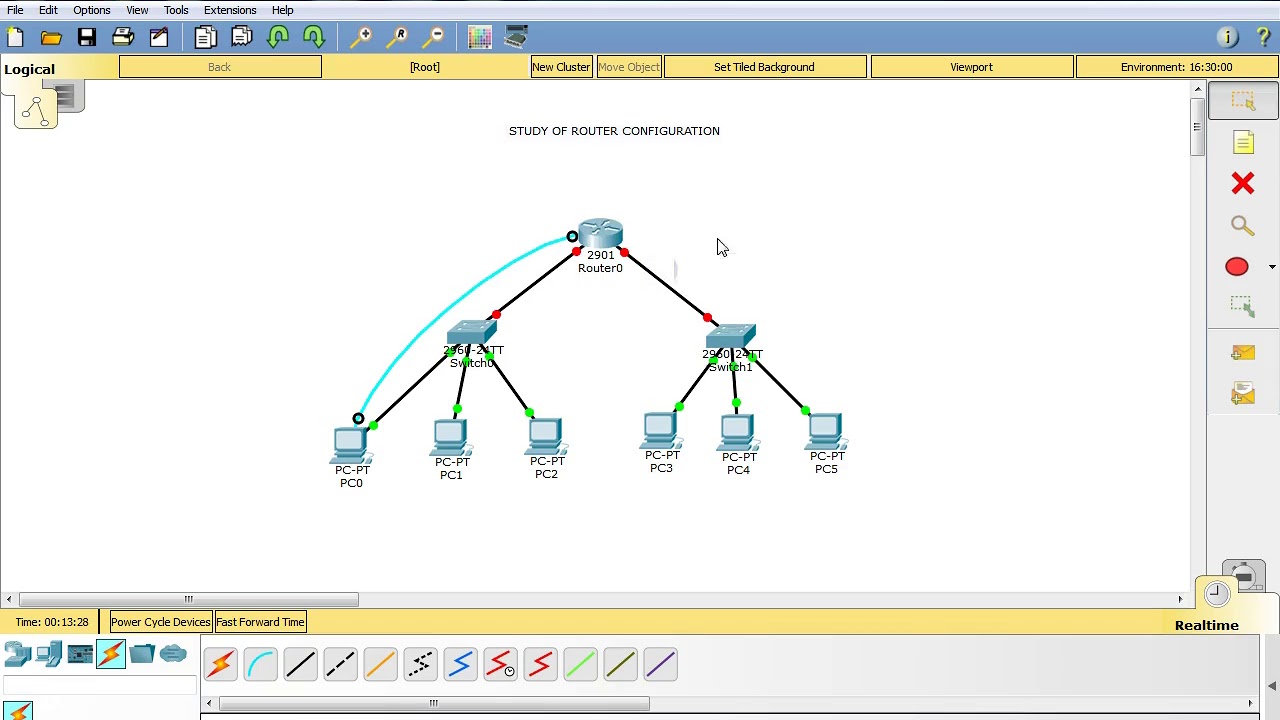The width and height of the screenshot is (1280, 720).
Task: Choose the Console cable
Action: click(x=260, y=665)
